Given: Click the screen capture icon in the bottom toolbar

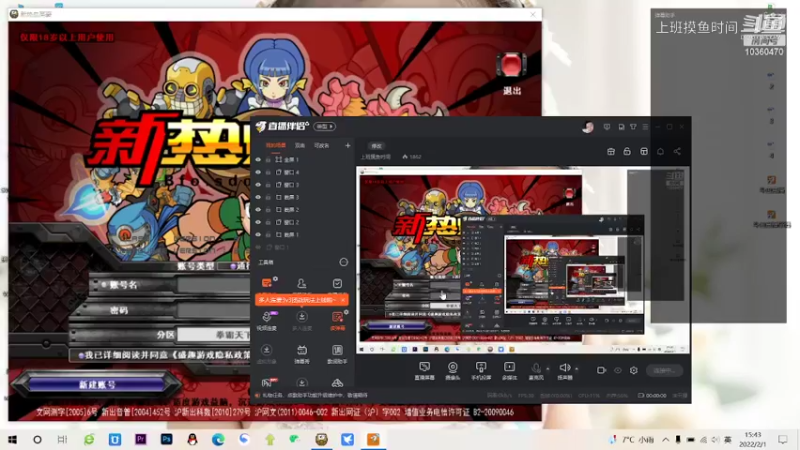Looking at the screenshot, I should 424,371.
